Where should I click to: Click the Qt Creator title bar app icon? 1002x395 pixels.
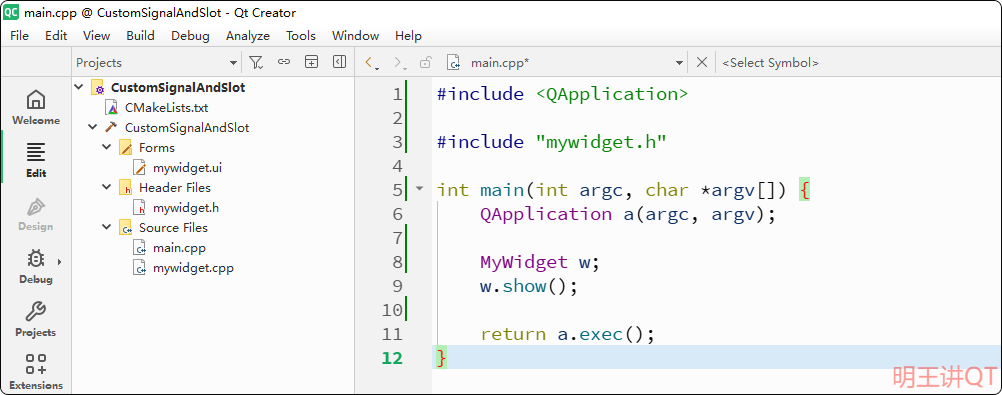click(x=11, y=12)
